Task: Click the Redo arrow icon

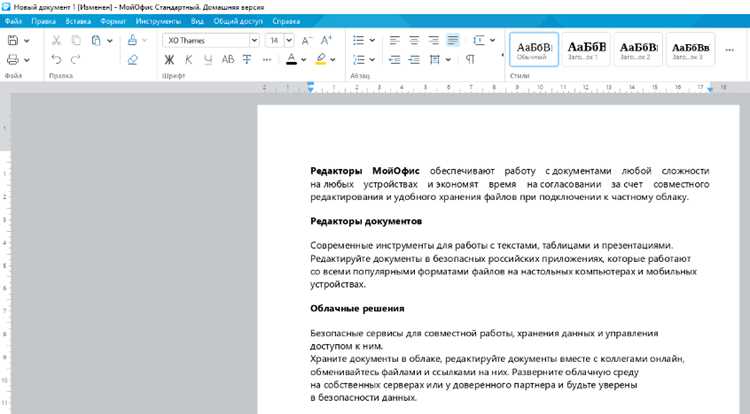Action: [x=76, y=60]
